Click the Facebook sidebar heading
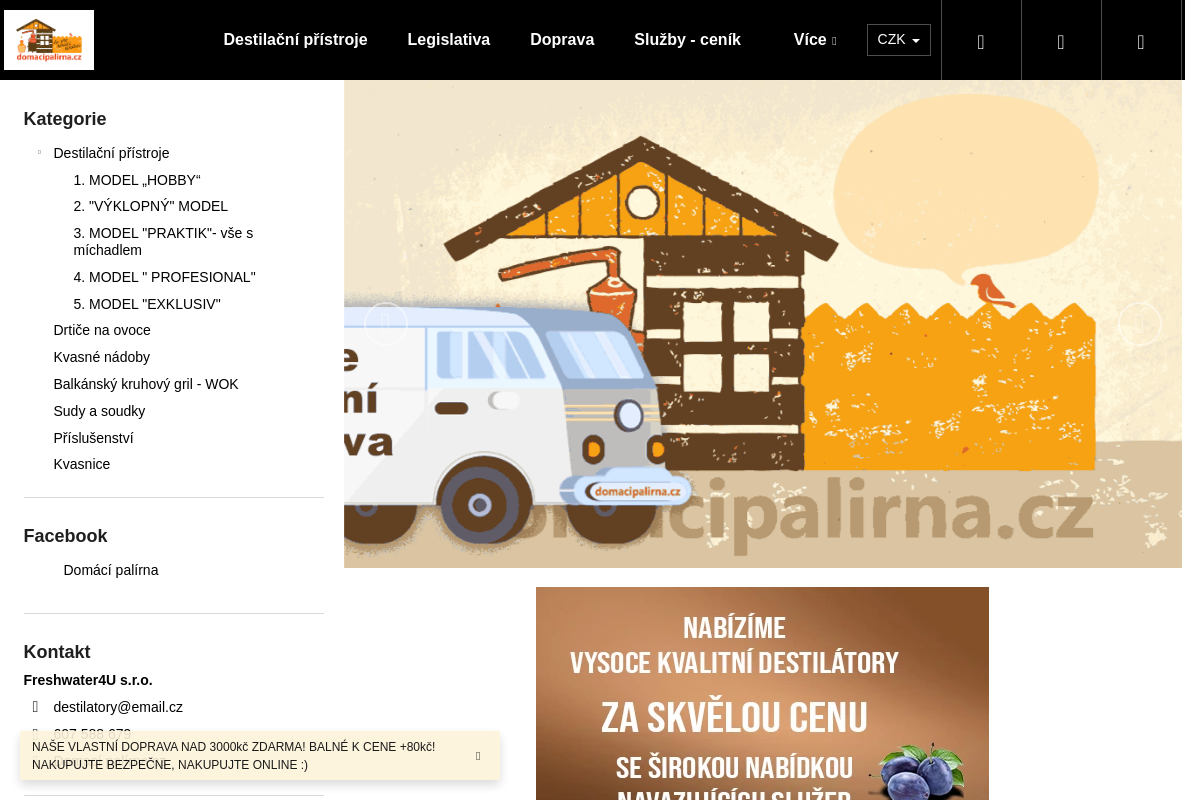1200x800 pixels. (x=66, y=536)
